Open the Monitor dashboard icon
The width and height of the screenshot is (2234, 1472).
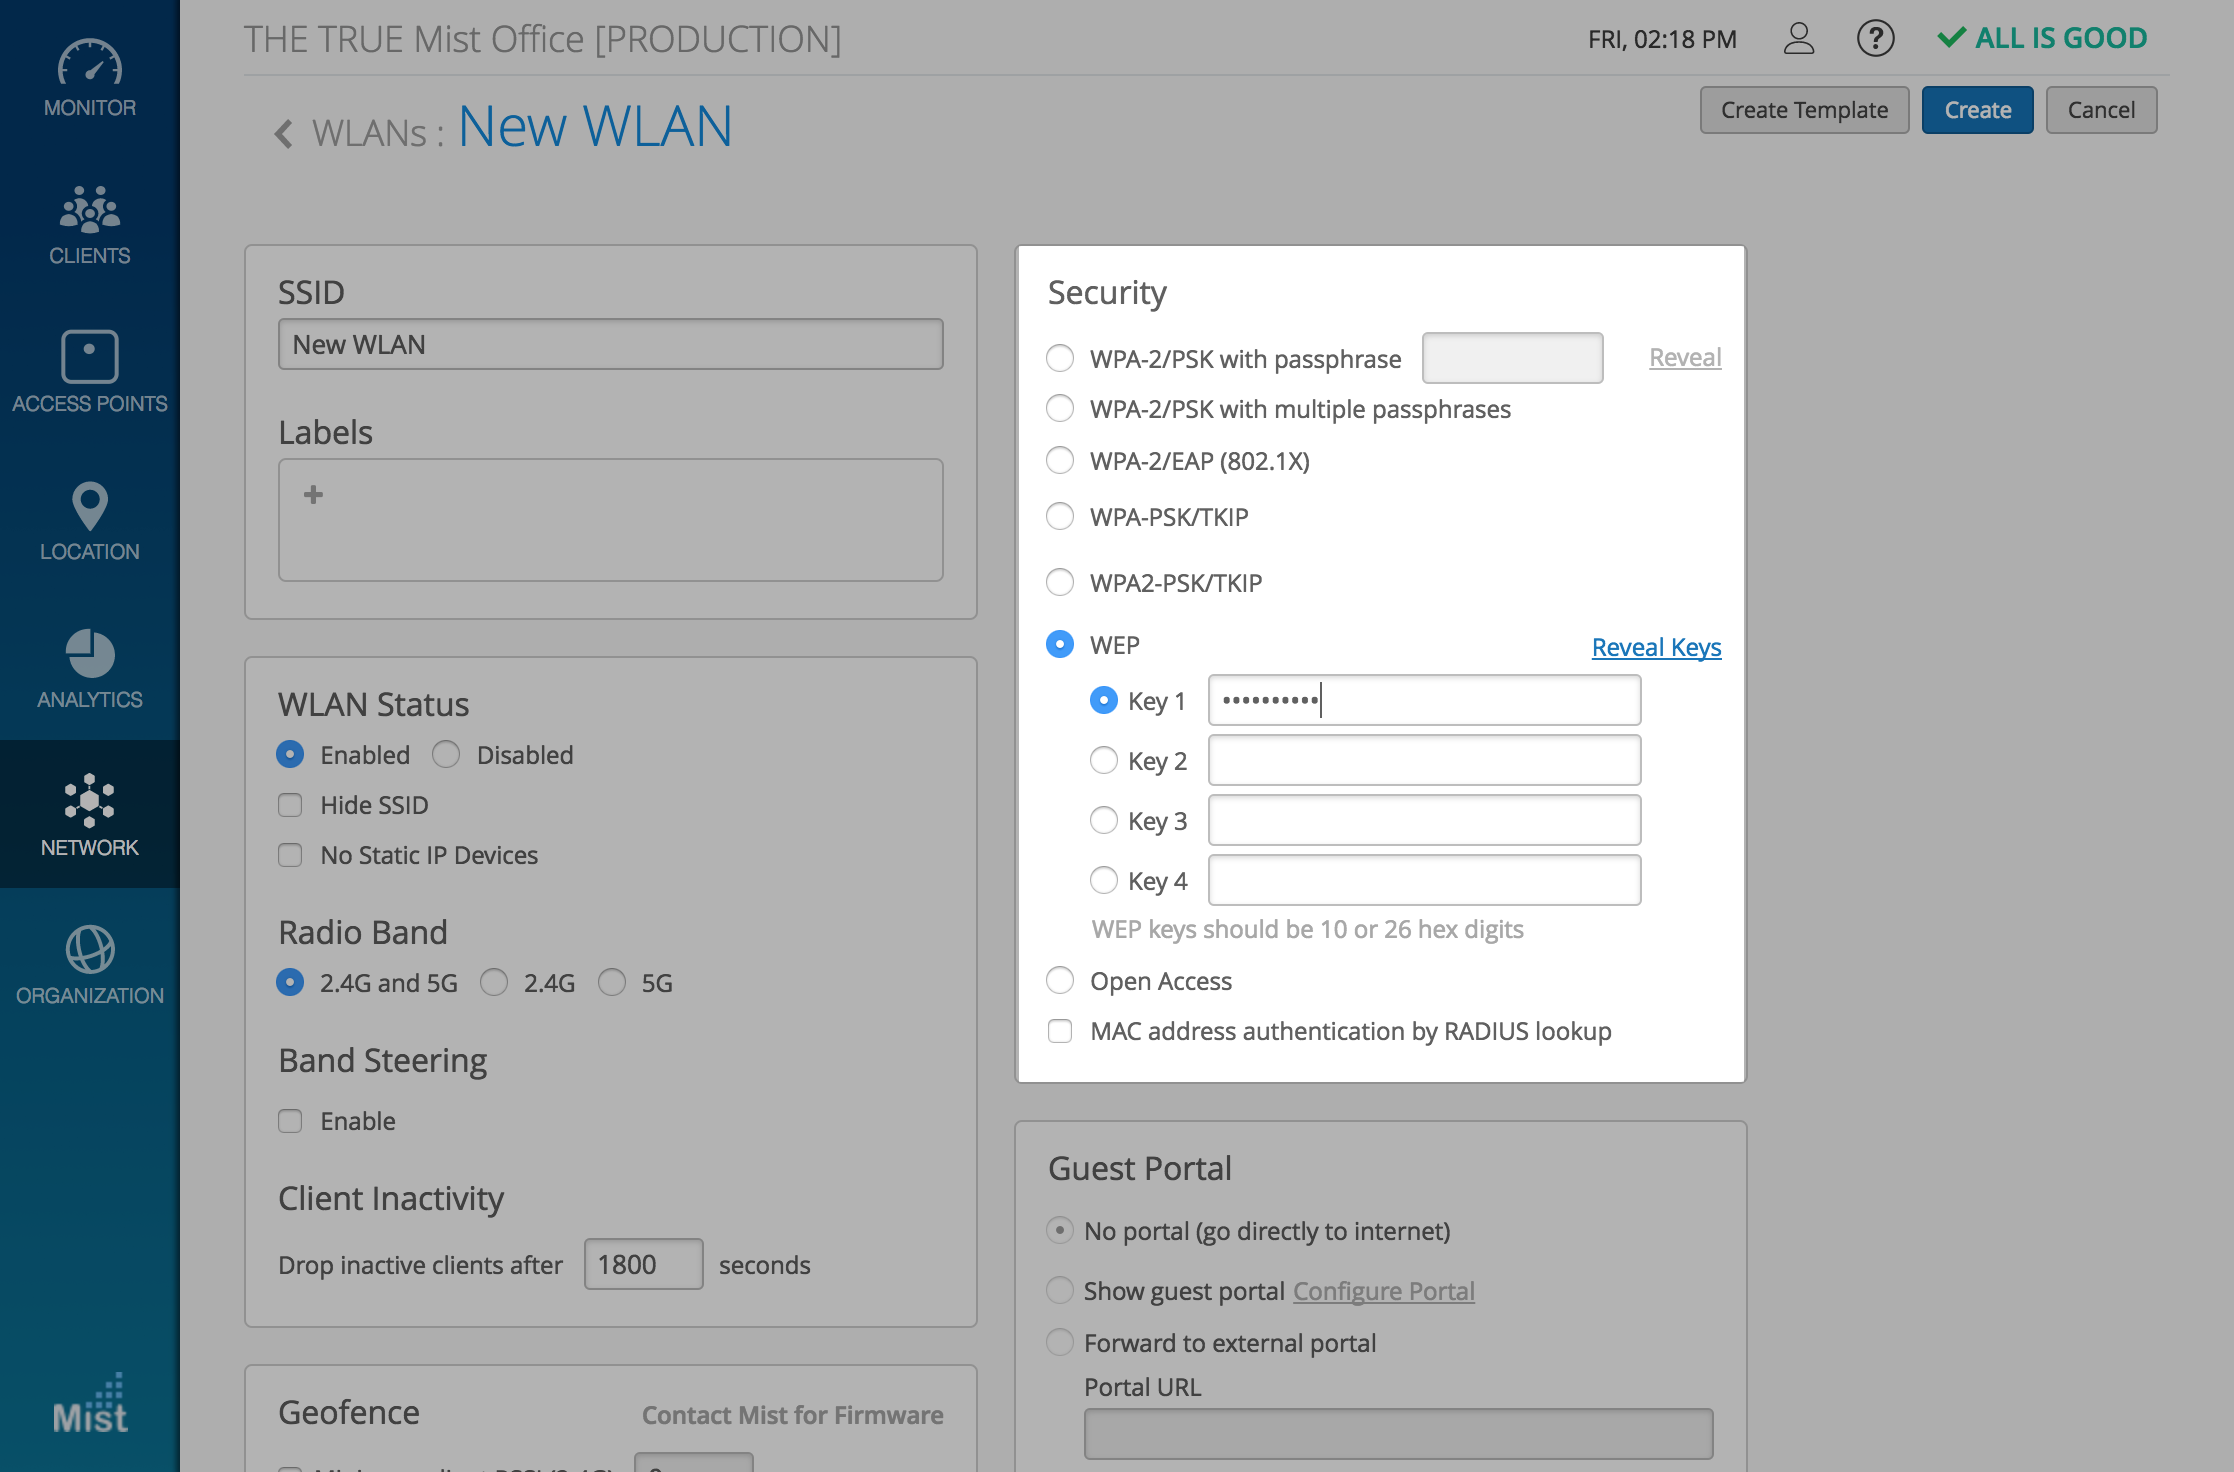tap(90, 64)
